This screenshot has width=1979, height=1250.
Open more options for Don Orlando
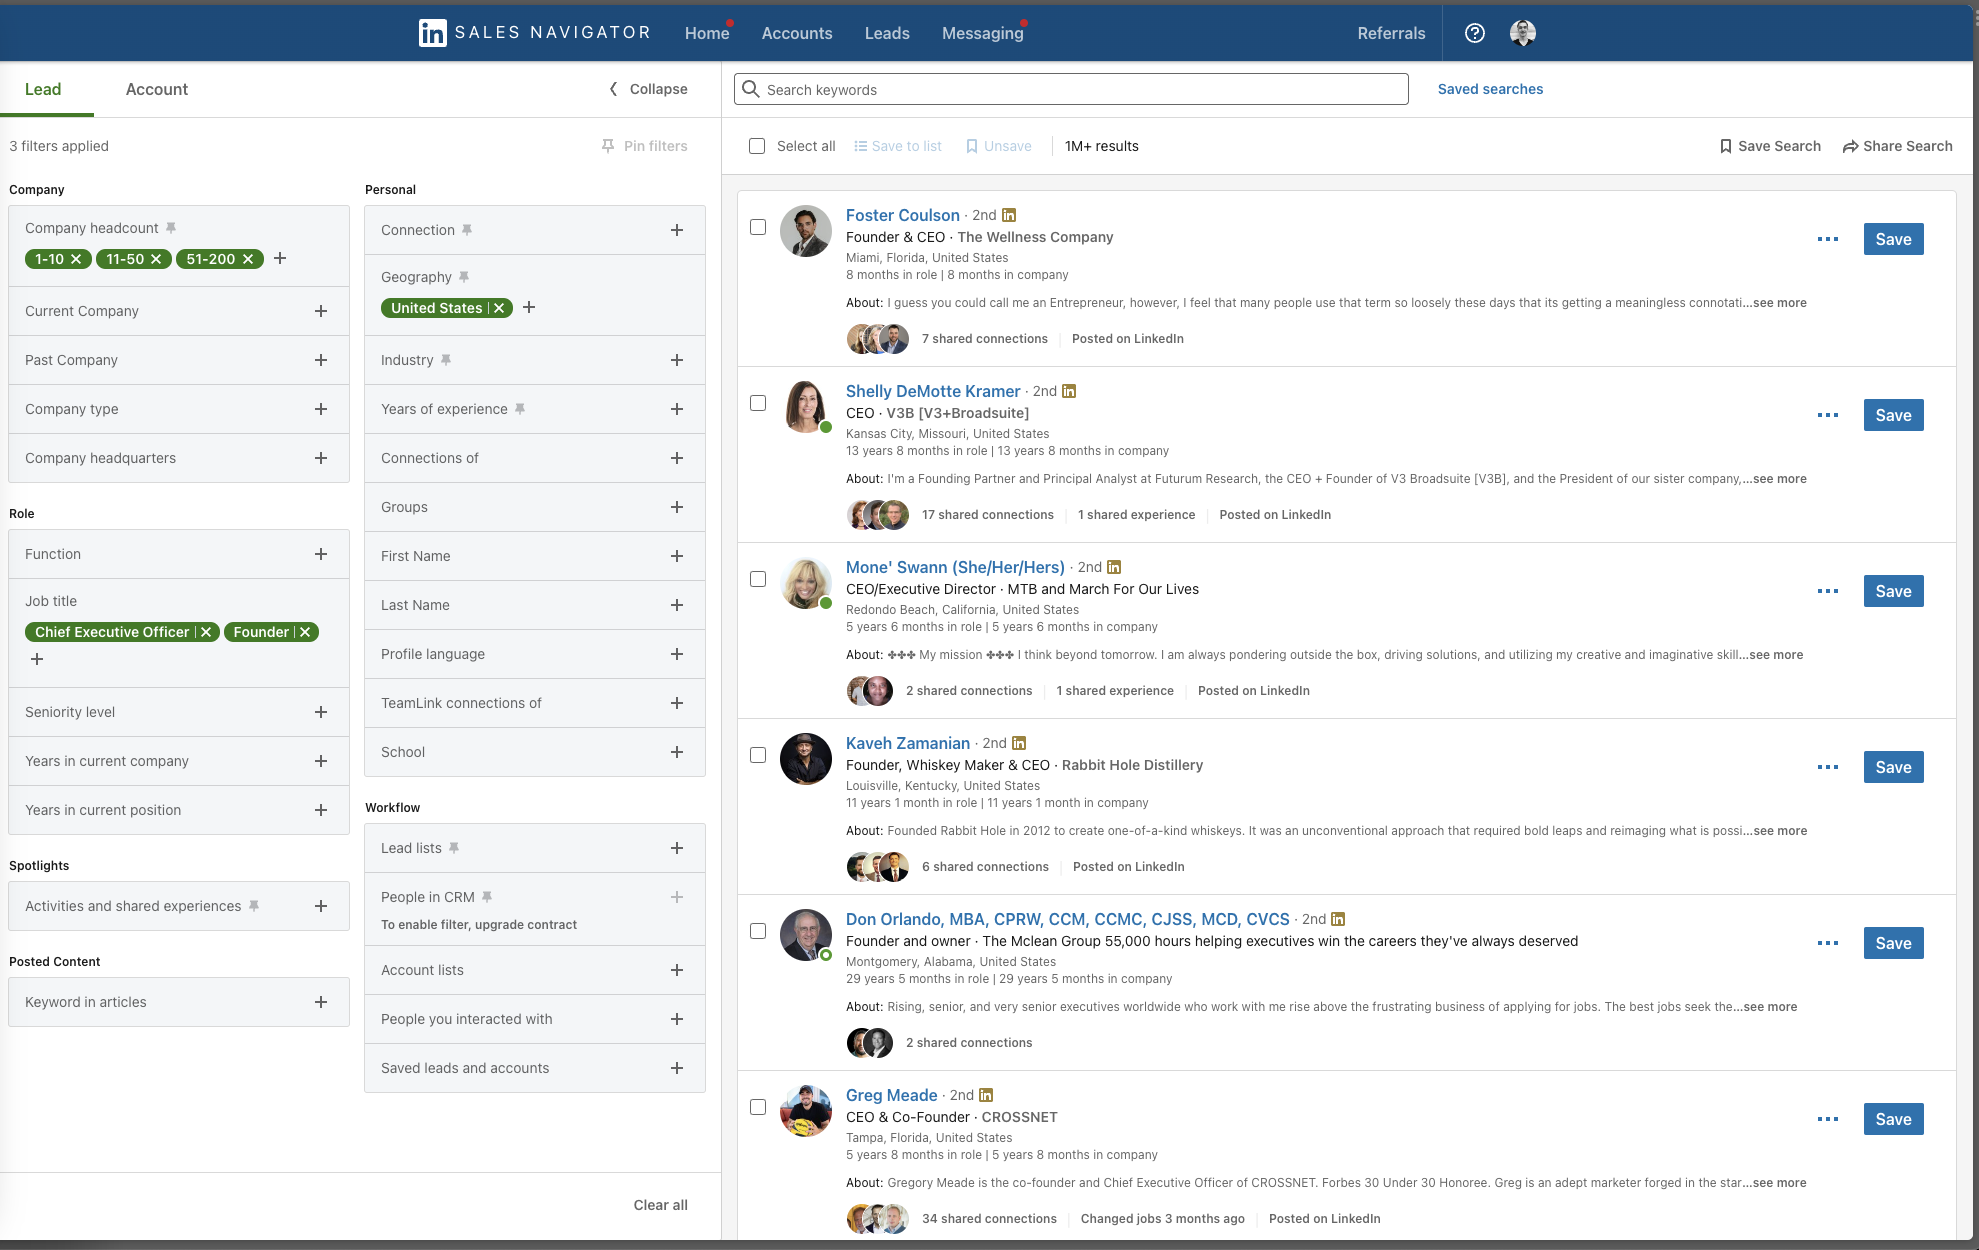(x=1828, y=943)
